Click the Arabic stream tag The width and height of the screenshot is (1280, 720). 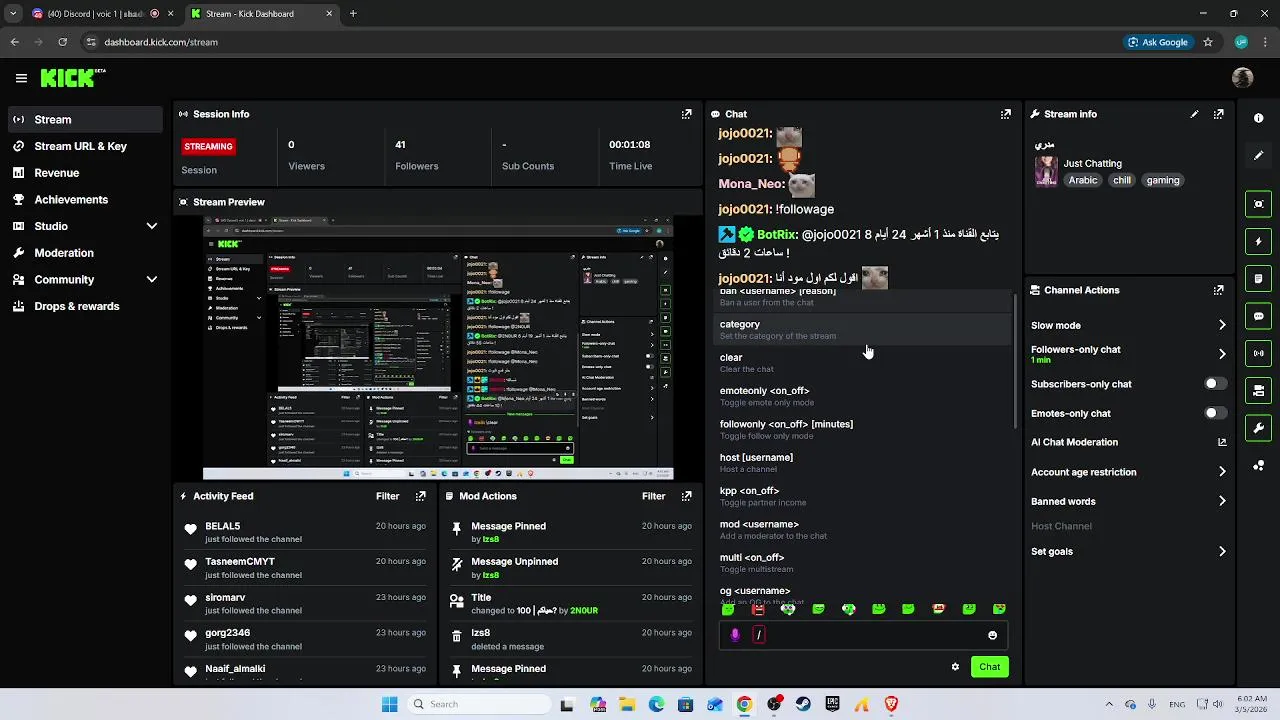[x=1083, y=180]
